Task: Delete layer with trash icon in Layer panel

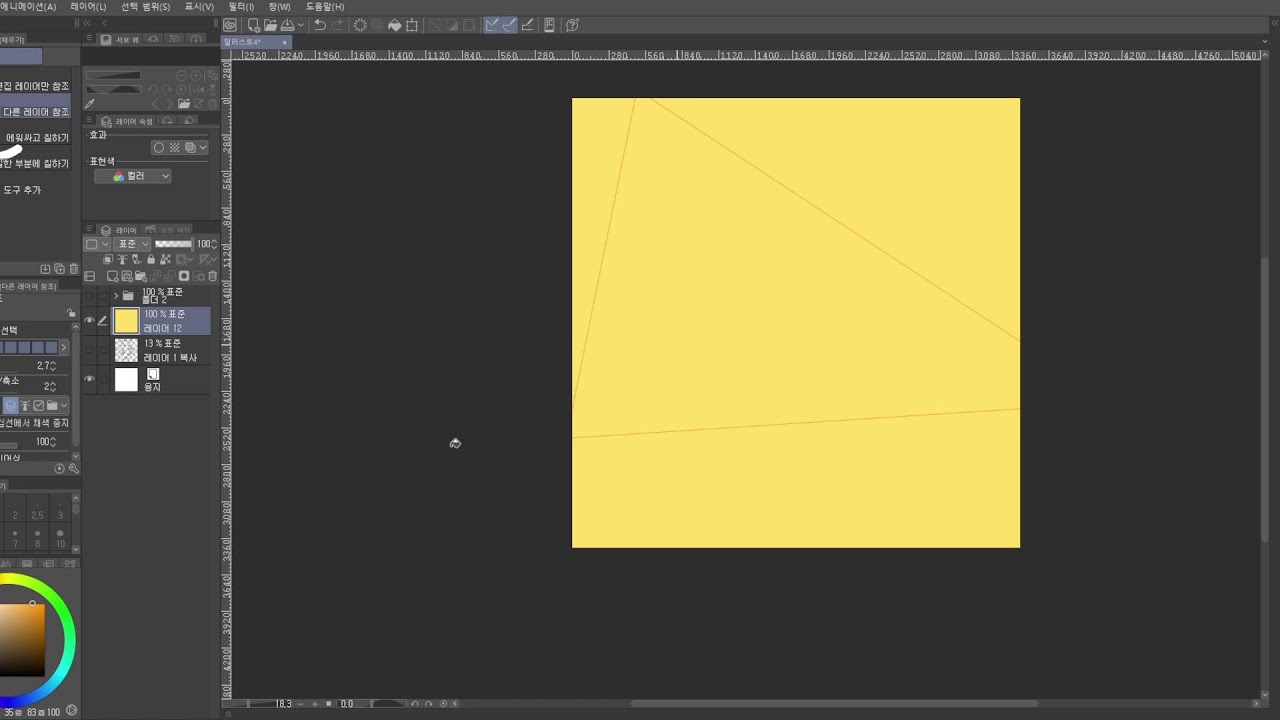Action: (x=212, y=276)
